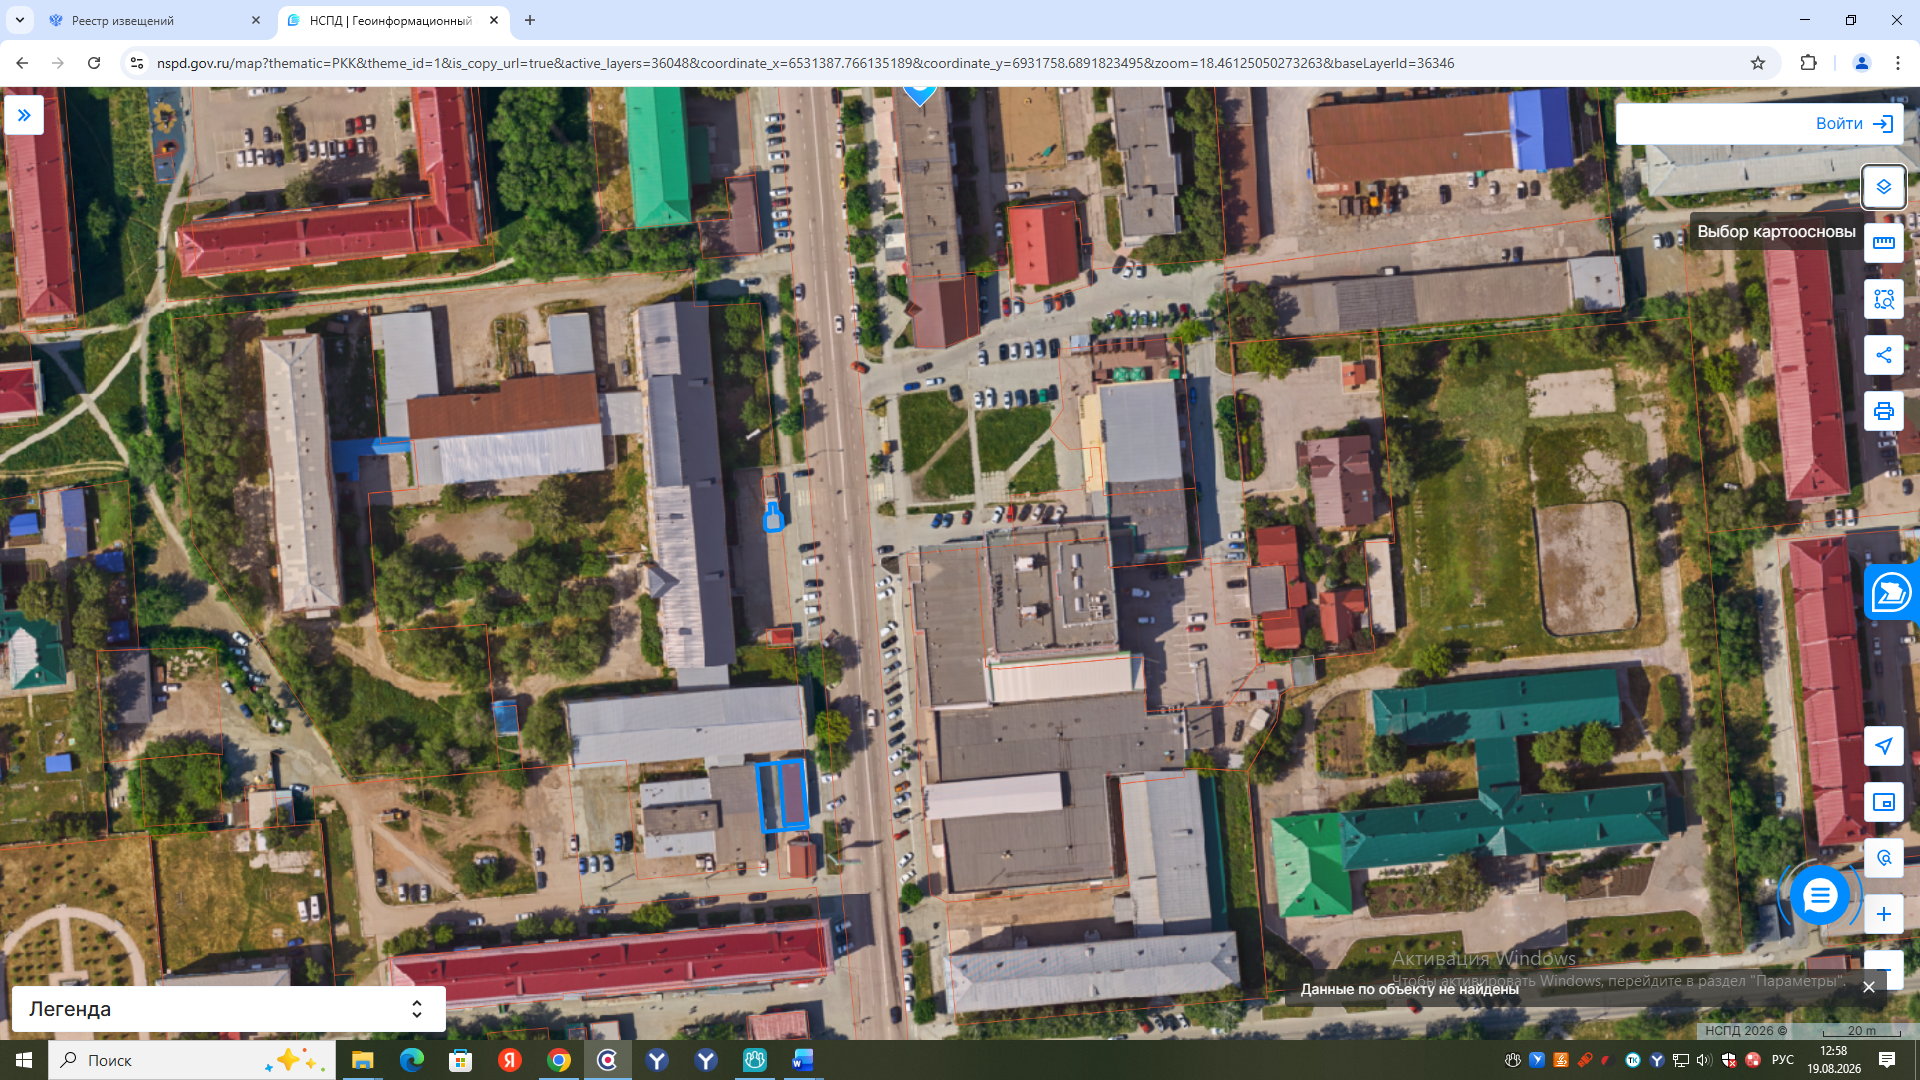Click the Войти login button
Image resolution: width=1920 pixels, height=1080 pixels.
coord(1853,124)
